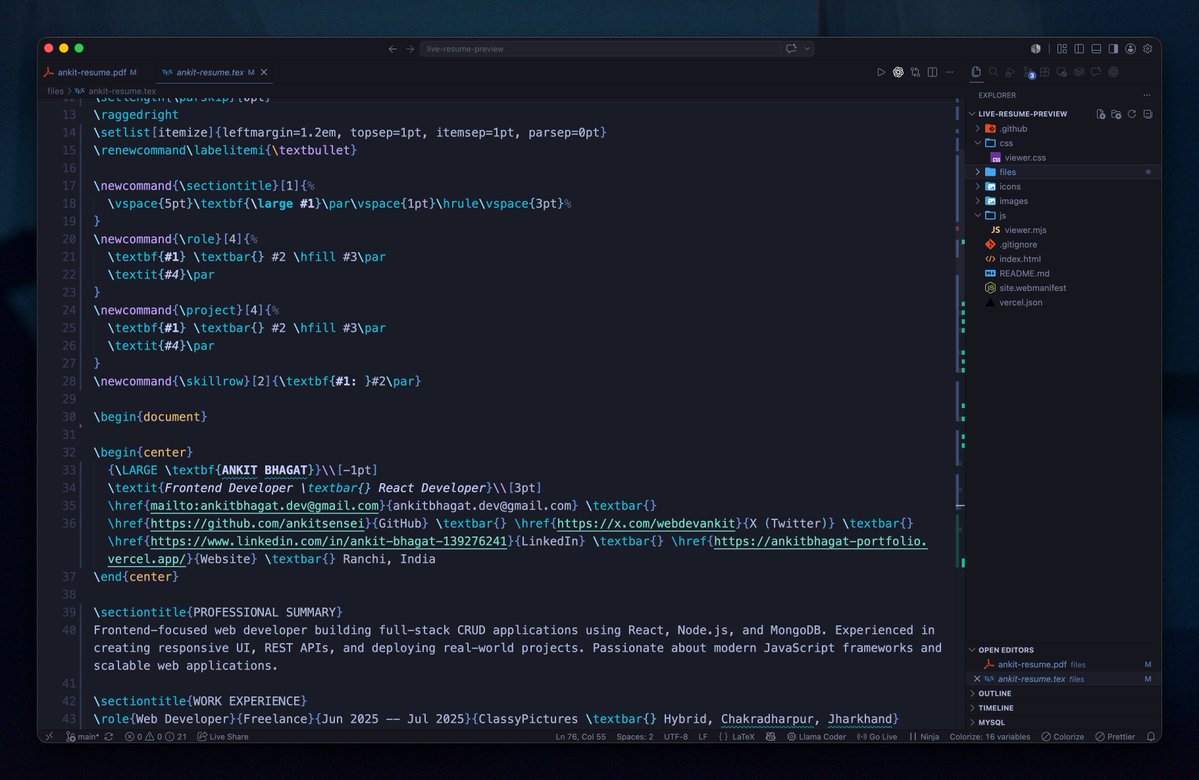Open command center dropdown arrow
The image size is (1199, 780).
click(x=807, y=48)
